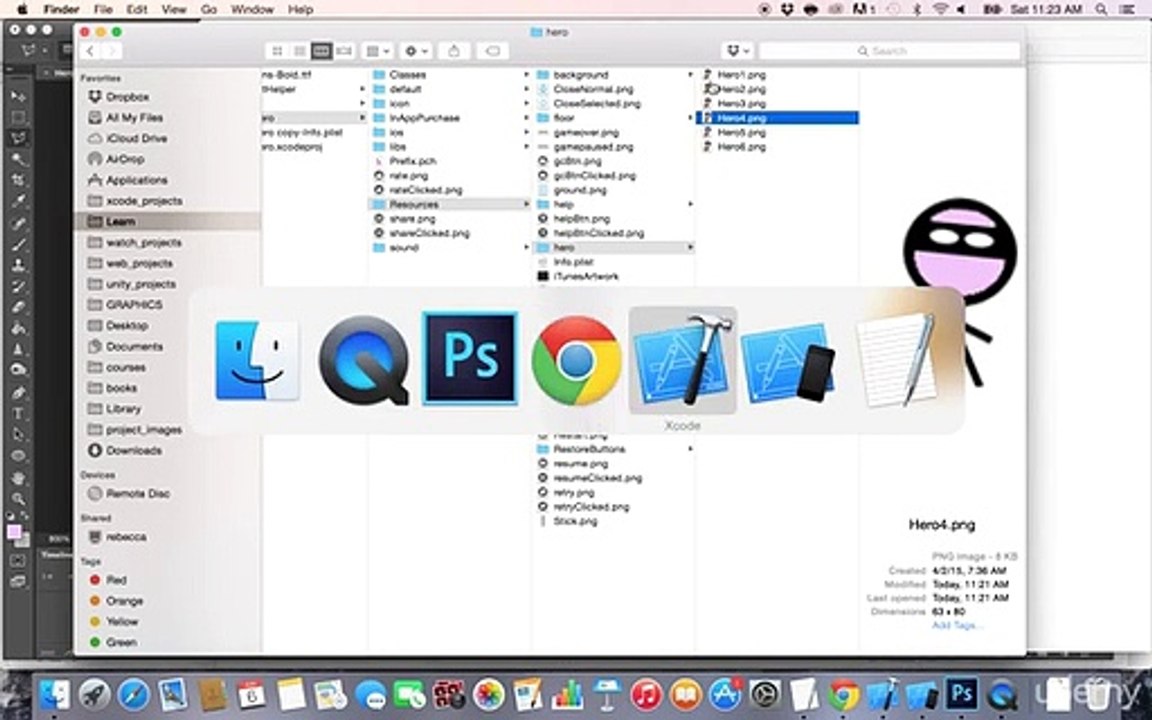Select the Zoom tool in Photoshop toolbar
The height and width of the screenshot is (720, 1152).
pyautogui.click(x=18, y=498)
